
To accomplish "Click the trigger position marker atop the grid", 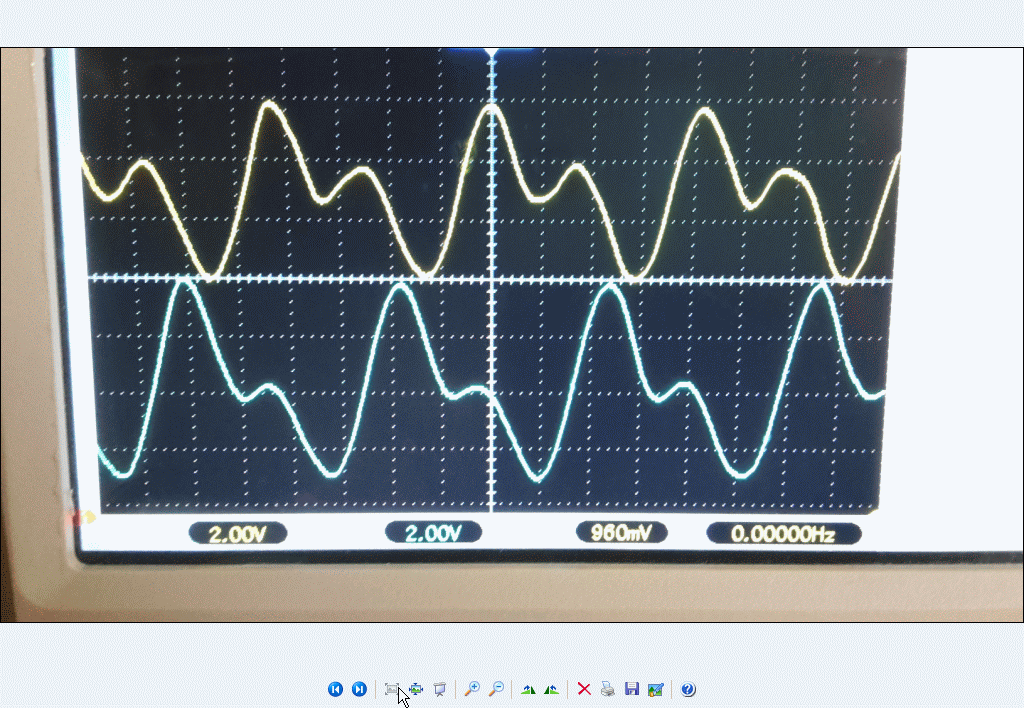I will click(491, 51).
